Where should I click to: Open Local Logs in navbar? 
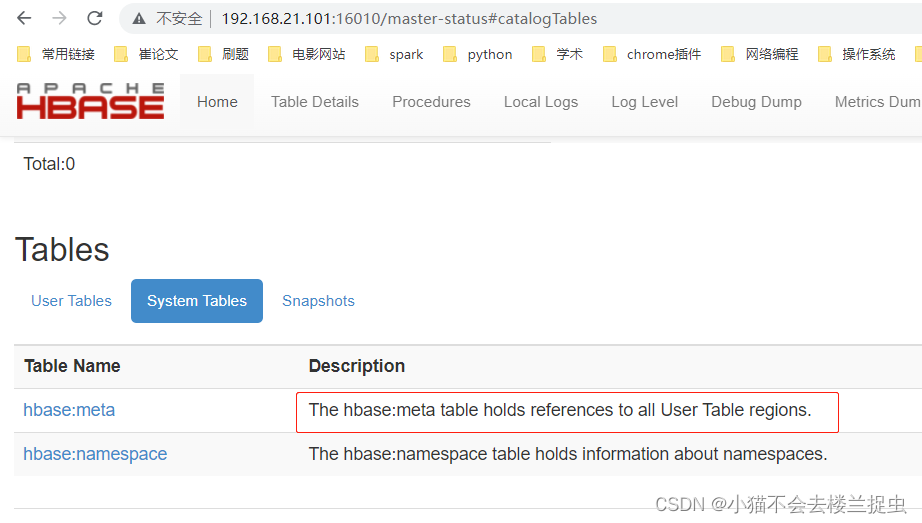[x=541, y=102]
